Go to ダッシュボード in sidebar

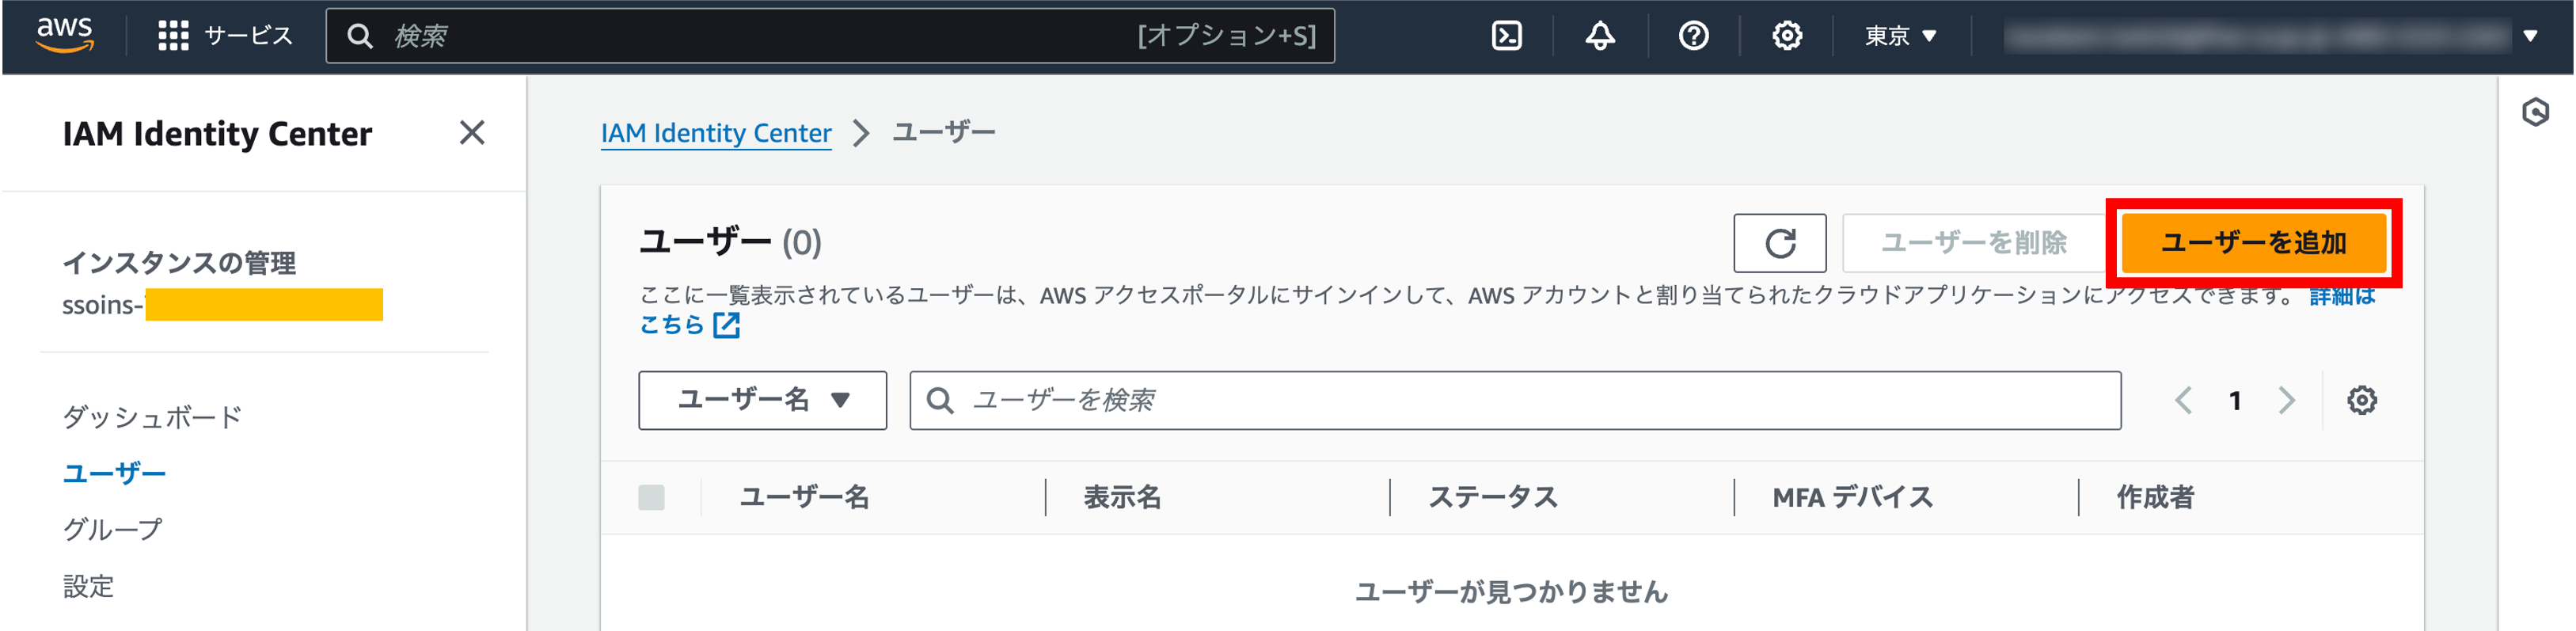[x=152, y=417]
